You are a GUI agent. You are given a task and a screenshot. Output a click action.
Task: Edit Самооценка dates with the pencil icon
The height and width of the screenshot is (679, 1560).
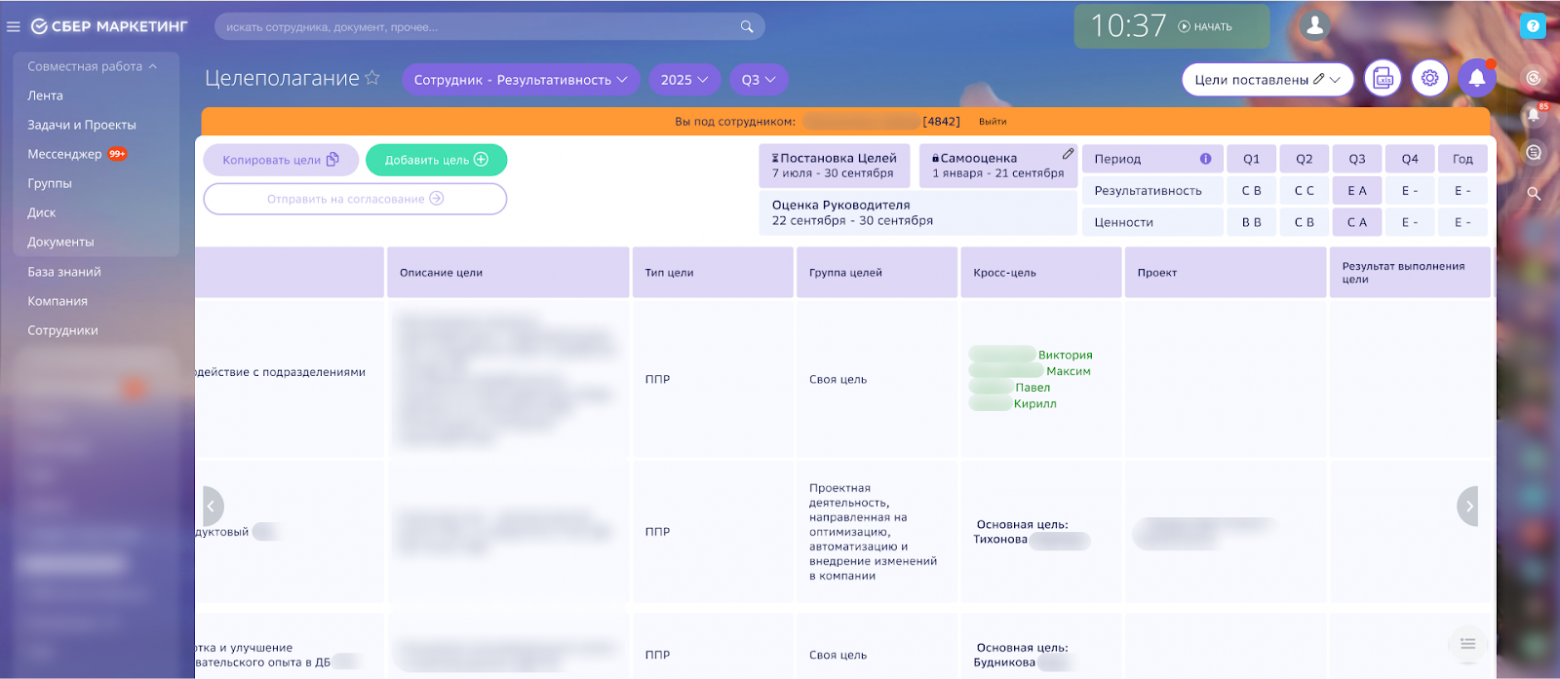(1068, 154)
